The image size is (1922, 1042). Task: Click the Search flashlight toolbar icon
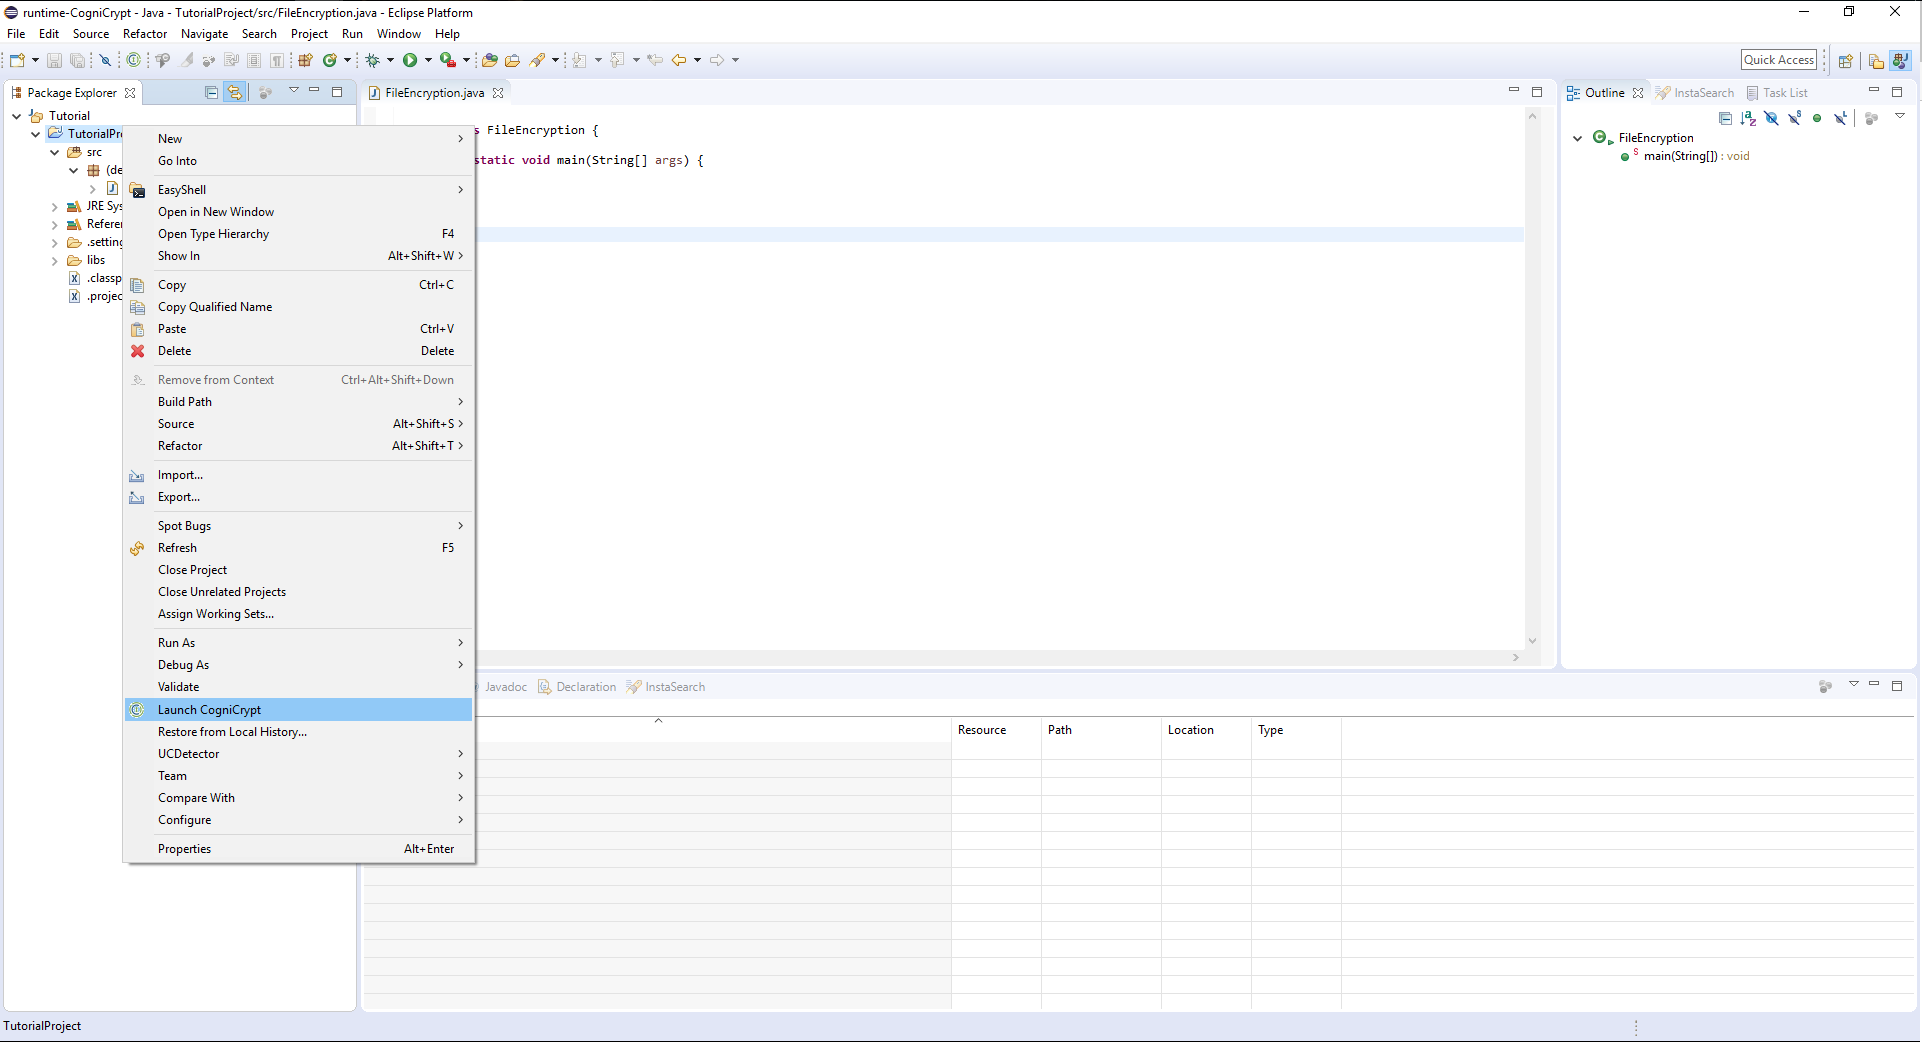pos(538,60)
